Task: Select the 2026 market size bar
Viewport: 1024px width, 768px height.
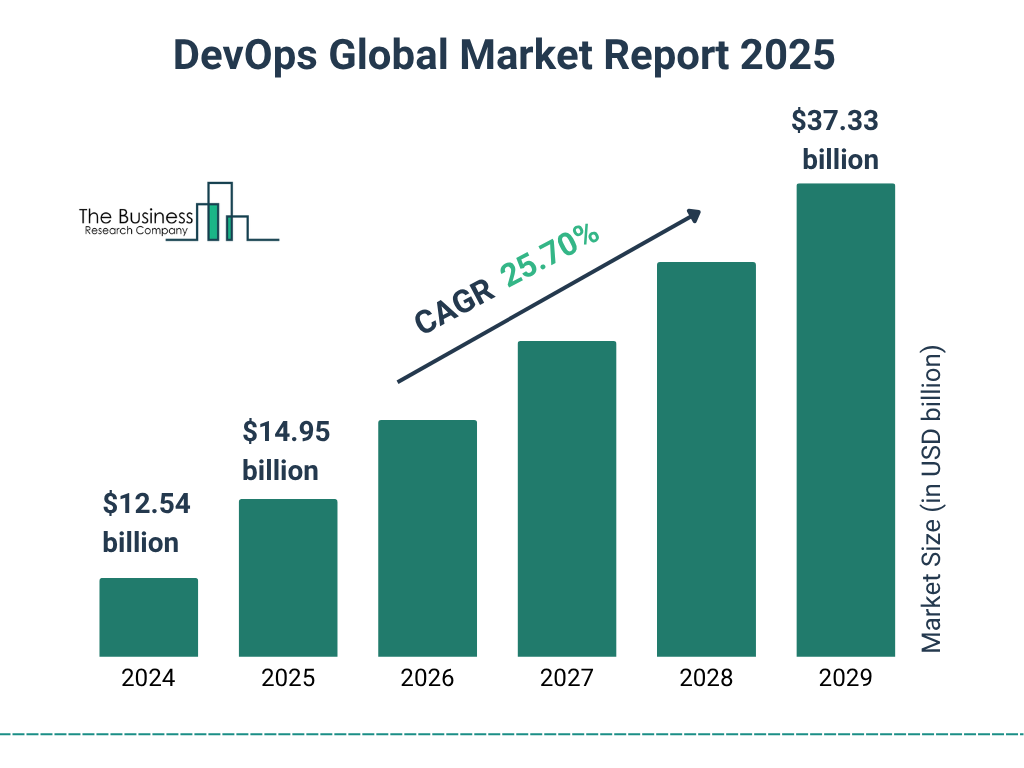Action: (427, 538)
